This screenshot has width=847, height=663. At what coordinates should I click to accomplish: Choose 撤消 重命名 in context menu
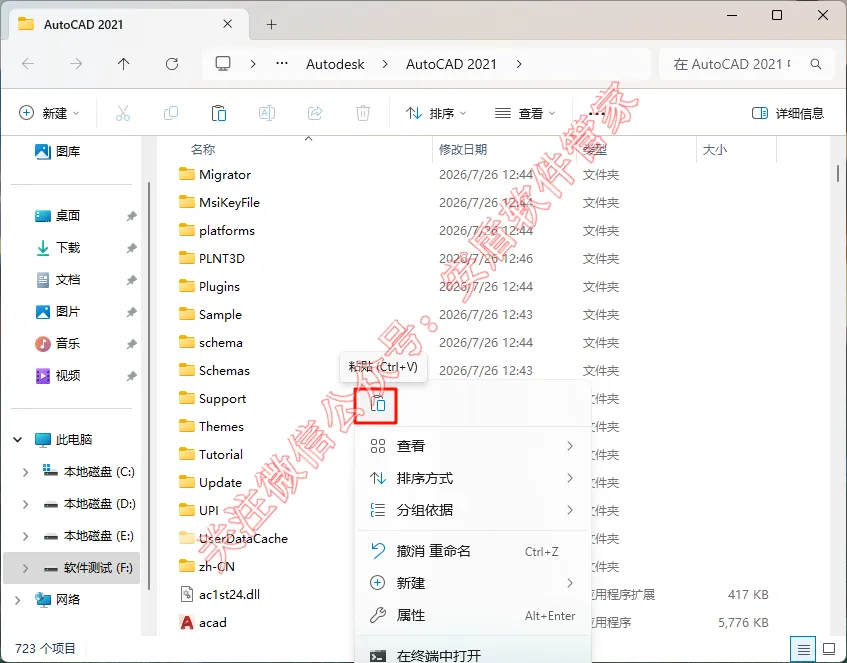pyautogui.click(x=472, y=551)
